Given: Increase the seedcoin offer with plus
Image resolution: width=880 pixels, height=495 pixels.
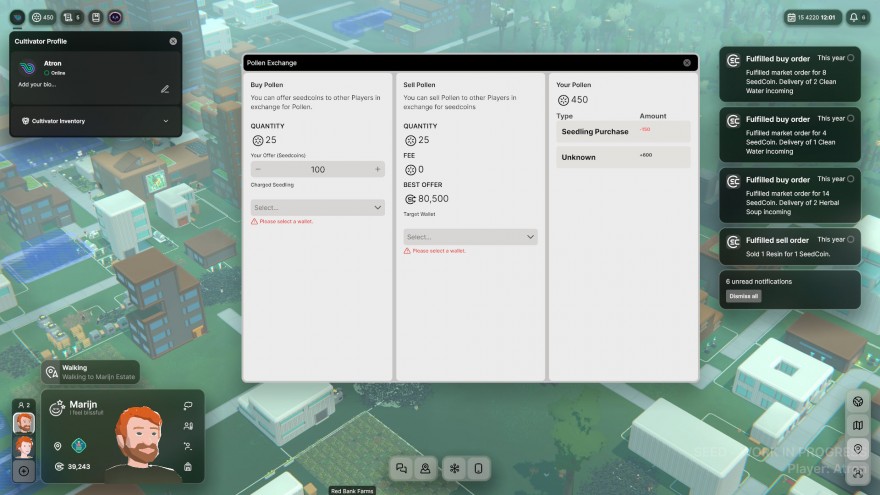Looking at the screenshot, I should (x=378, y=169).
